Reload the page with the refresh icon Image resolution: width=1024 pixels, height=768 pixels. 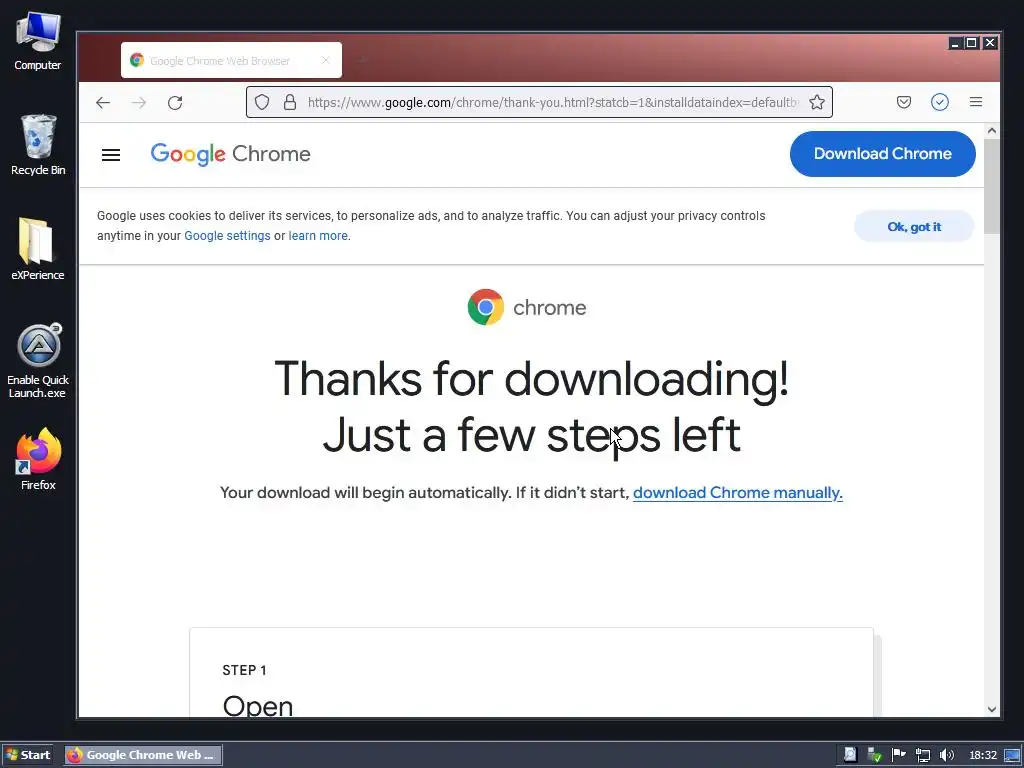(x=174, y=103)
